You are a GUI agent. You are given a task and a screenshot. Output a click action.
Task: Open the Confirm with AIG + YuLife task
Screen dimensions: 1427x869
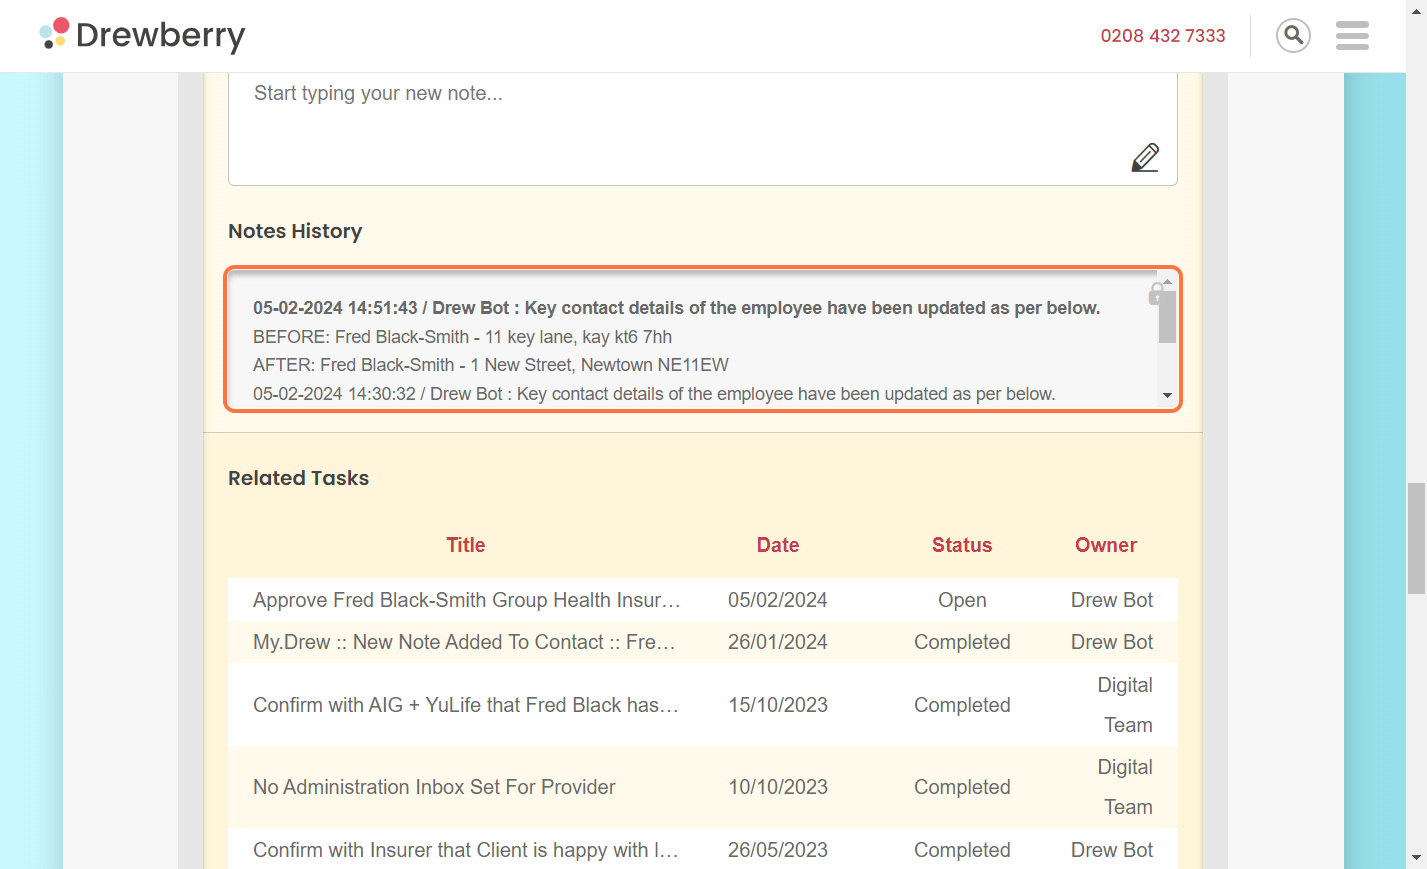pos(465,705)
